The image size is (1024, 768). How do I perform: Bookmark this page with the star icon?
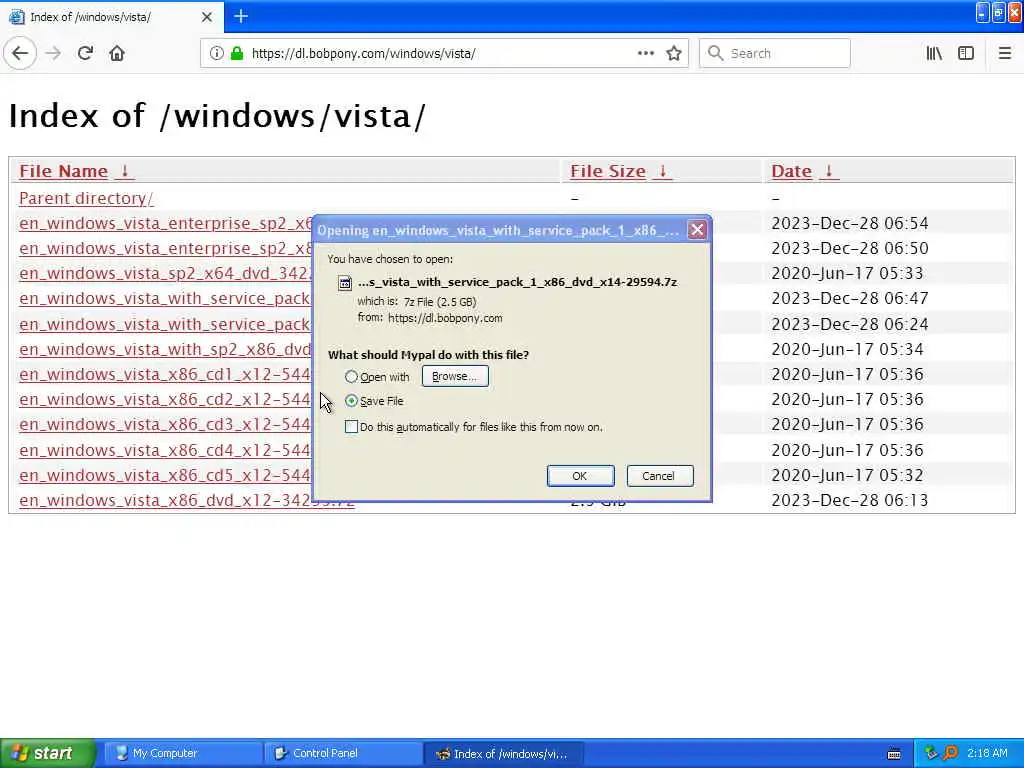[674, 53]
